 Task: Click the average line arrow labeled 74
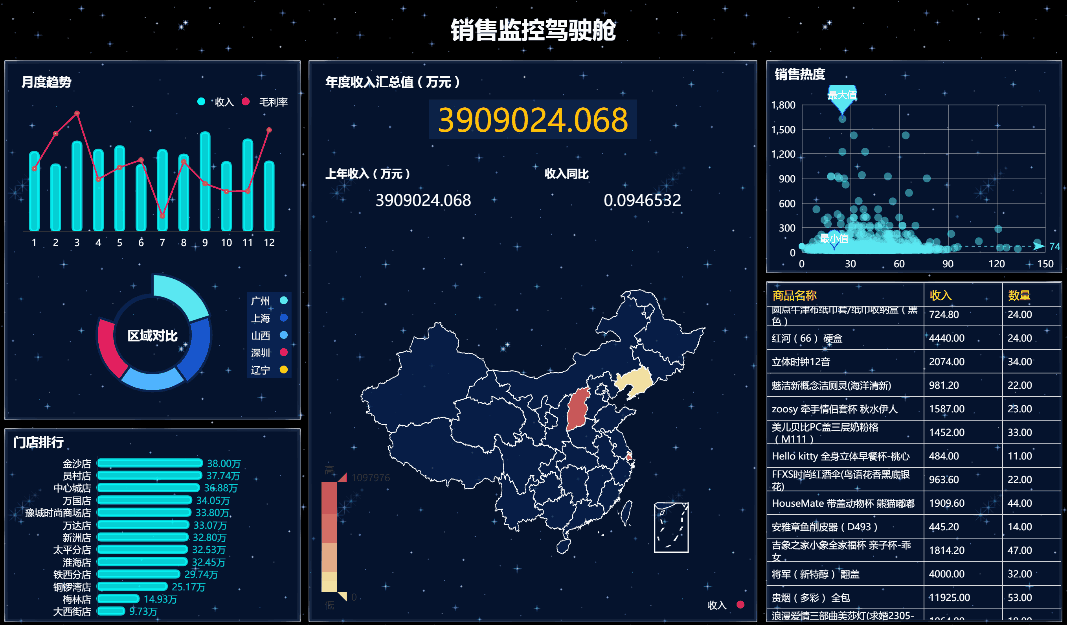1038,246
